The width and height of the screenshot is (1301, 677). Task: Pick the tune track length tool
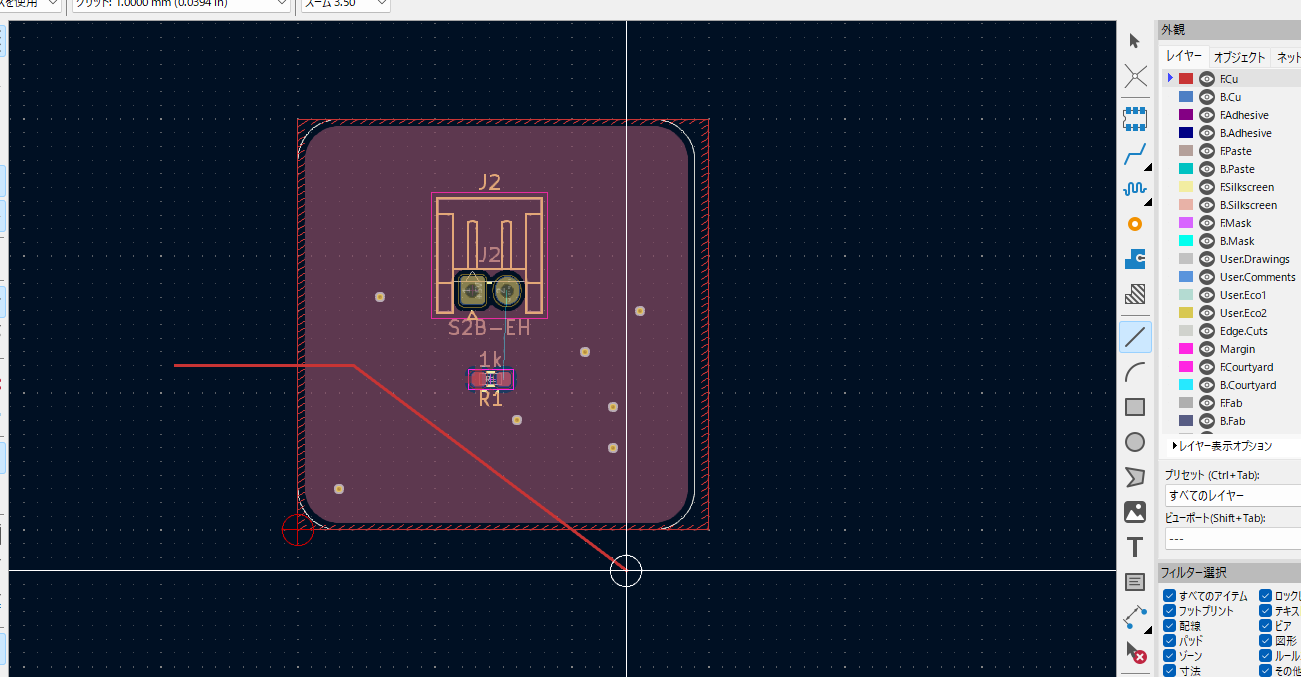point(1135,189)
